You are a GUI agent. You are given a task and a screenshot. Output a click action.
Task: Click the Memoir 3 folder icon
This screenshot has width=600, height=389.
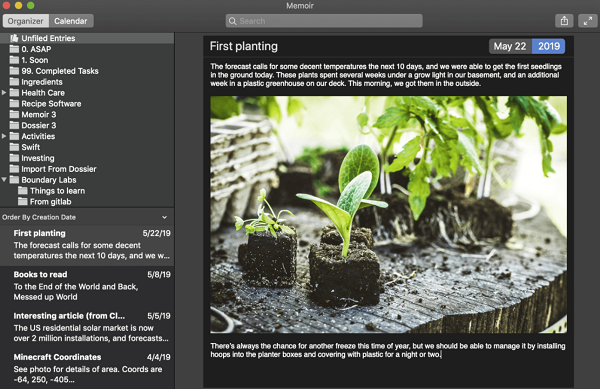tap(14, 114)
